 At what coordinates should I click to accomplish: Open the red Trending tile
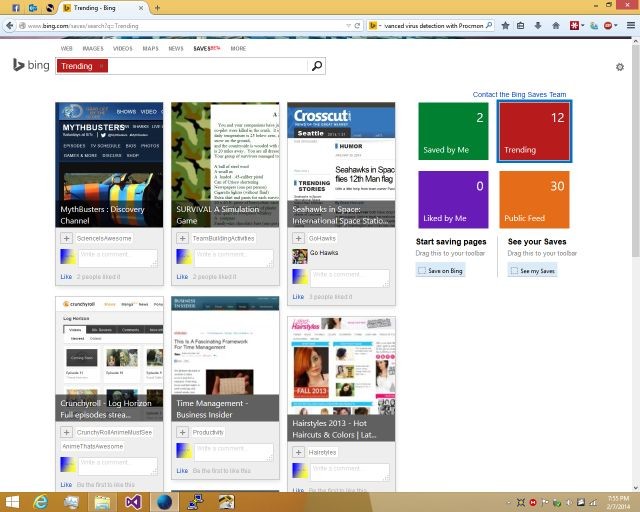click(x=534, y=131)
